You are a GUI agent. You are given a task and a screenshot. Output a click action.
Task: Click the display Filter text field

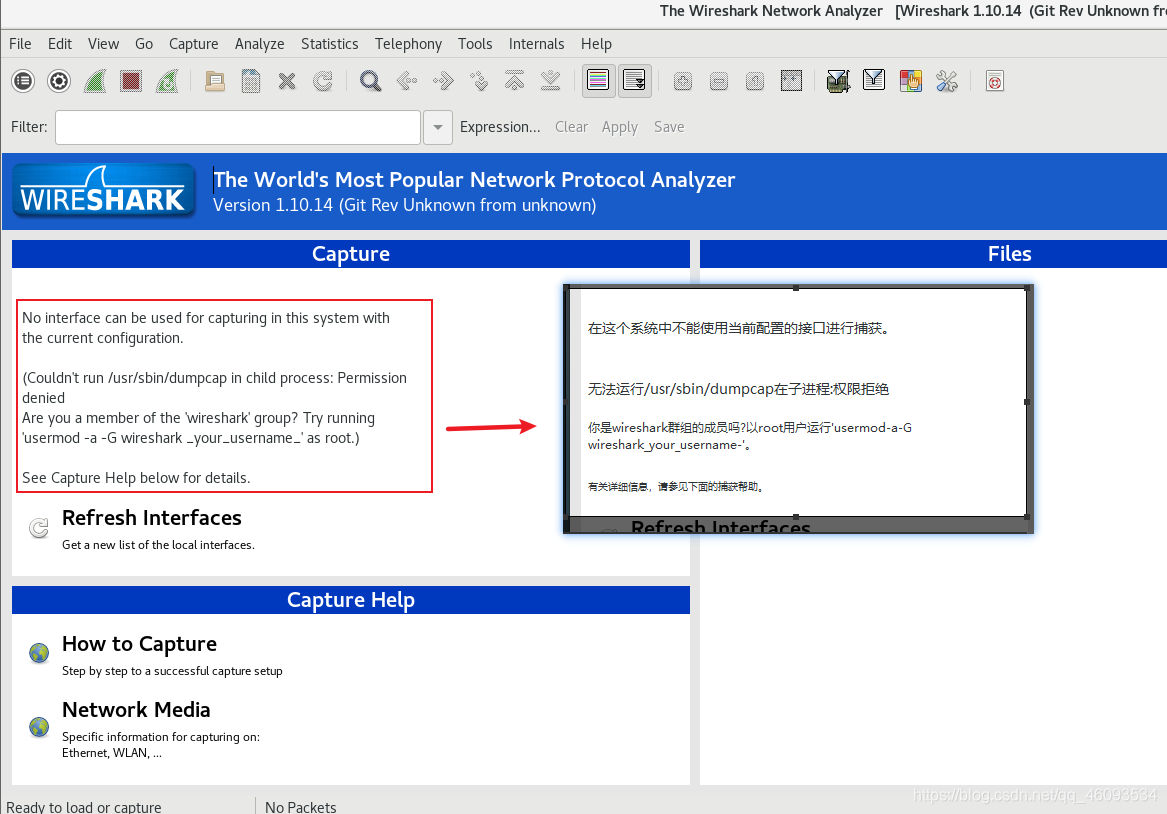click(238, 127)
